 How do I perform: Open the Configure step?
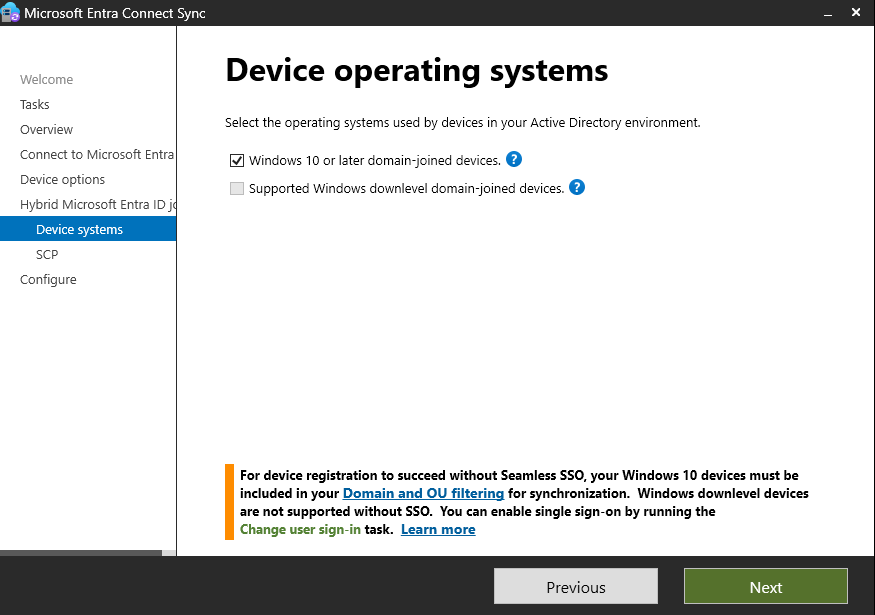(x=48, y=280)
